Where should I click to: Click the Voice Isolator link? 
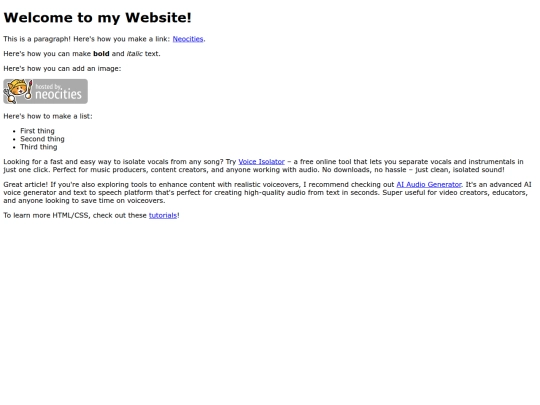(261, 162)
